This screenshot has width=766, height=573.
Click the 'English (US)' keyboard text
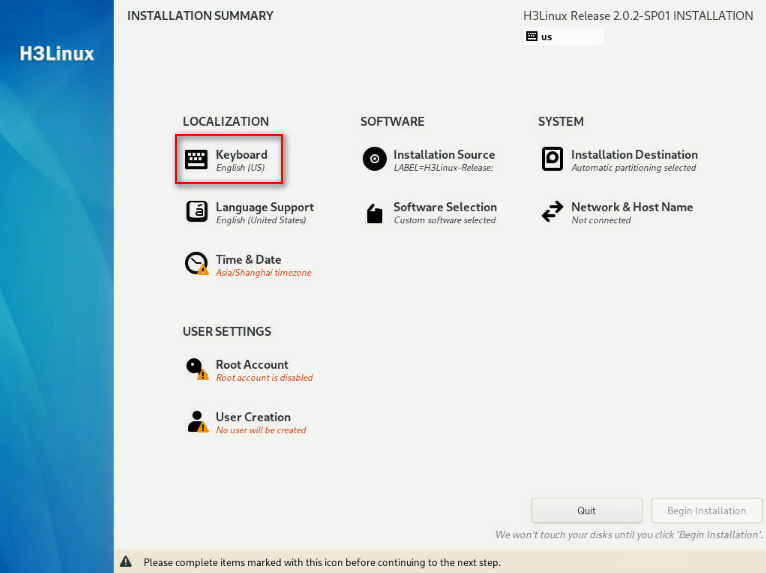tap(240, 168)
